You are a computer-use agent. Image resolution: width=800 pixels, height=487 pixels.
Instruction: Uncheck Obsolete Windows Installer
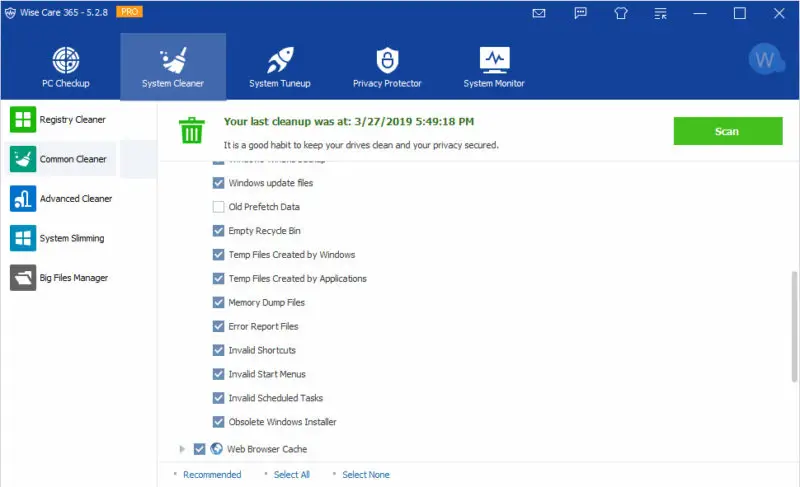218,422
